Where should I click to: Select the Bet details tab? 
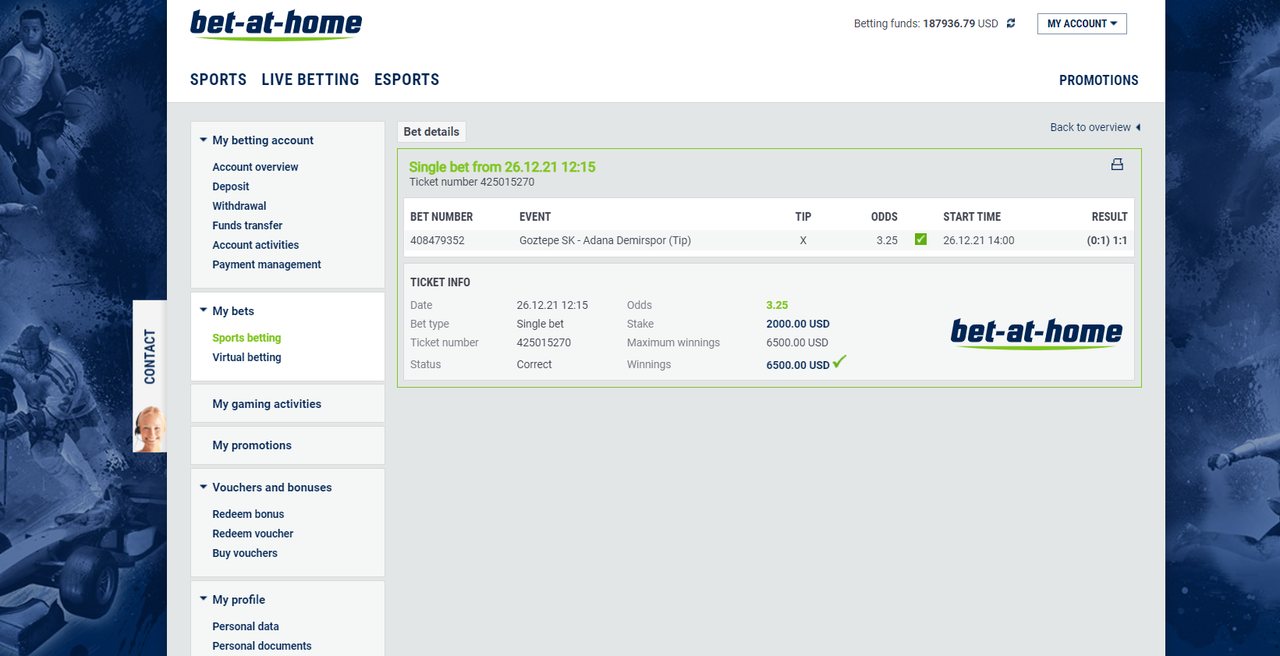point(432,132)
